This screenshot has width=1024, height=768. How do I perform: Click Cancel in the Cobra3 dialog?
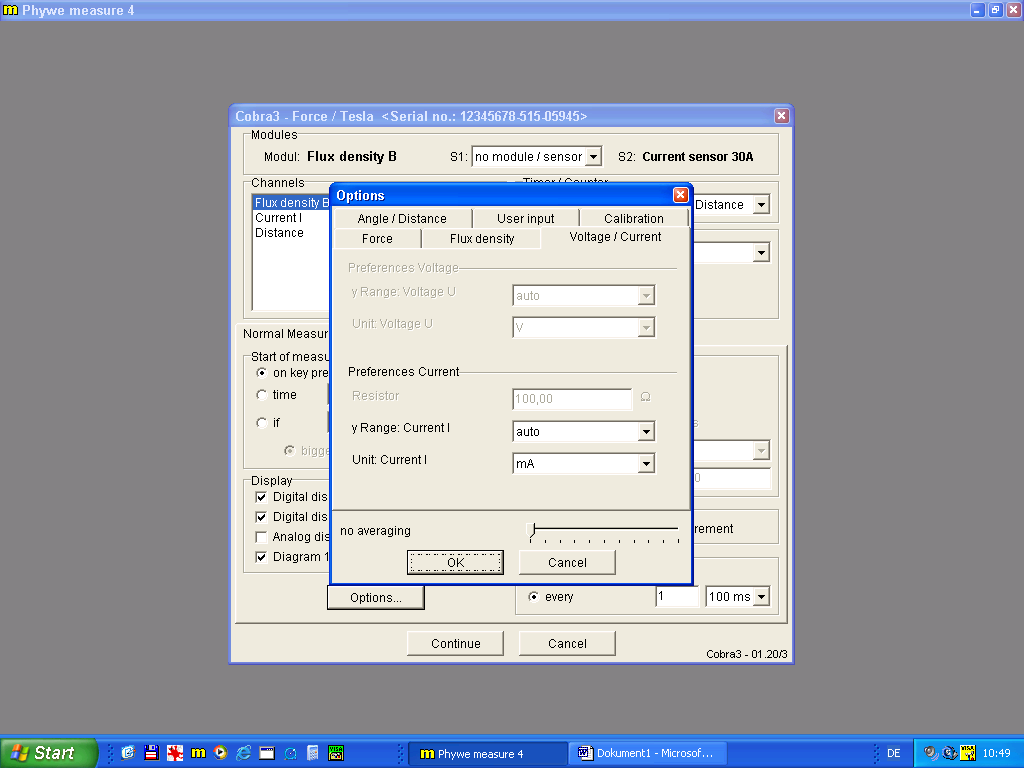(567, 643)
